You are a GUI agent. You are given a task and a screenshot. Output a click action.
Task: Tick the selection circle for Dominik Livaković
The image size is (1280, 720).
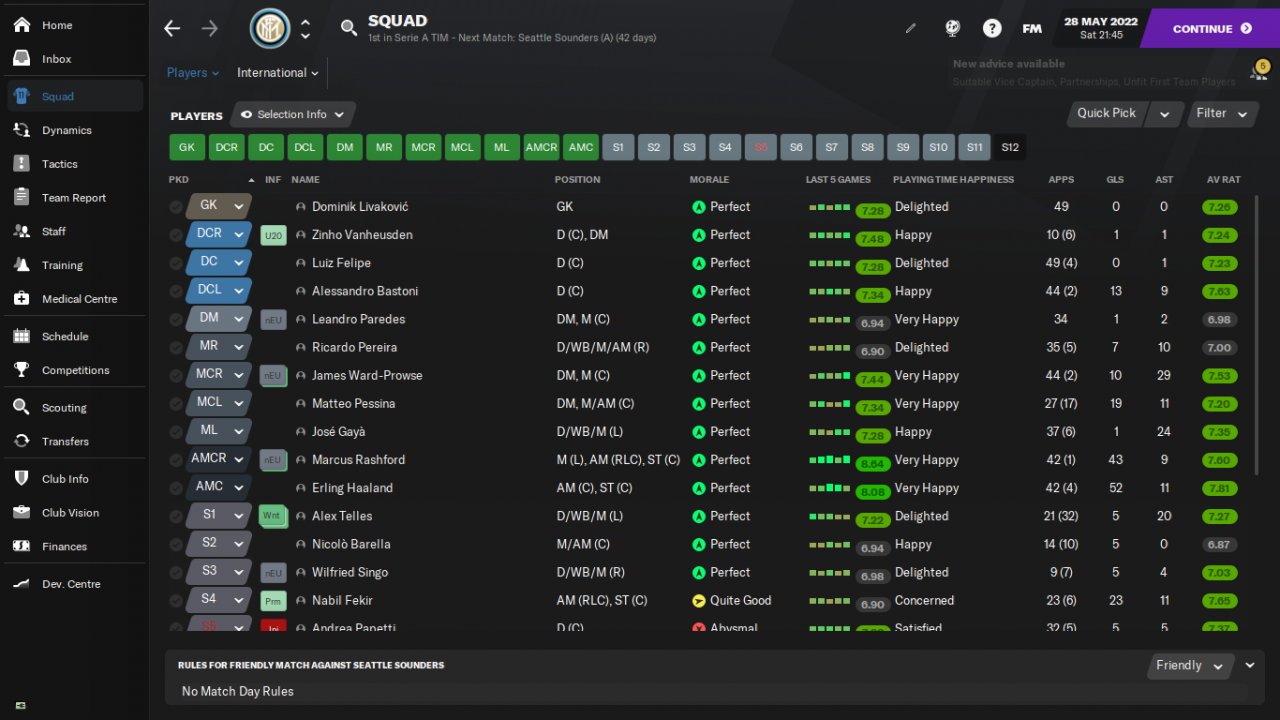coord(176,207)
